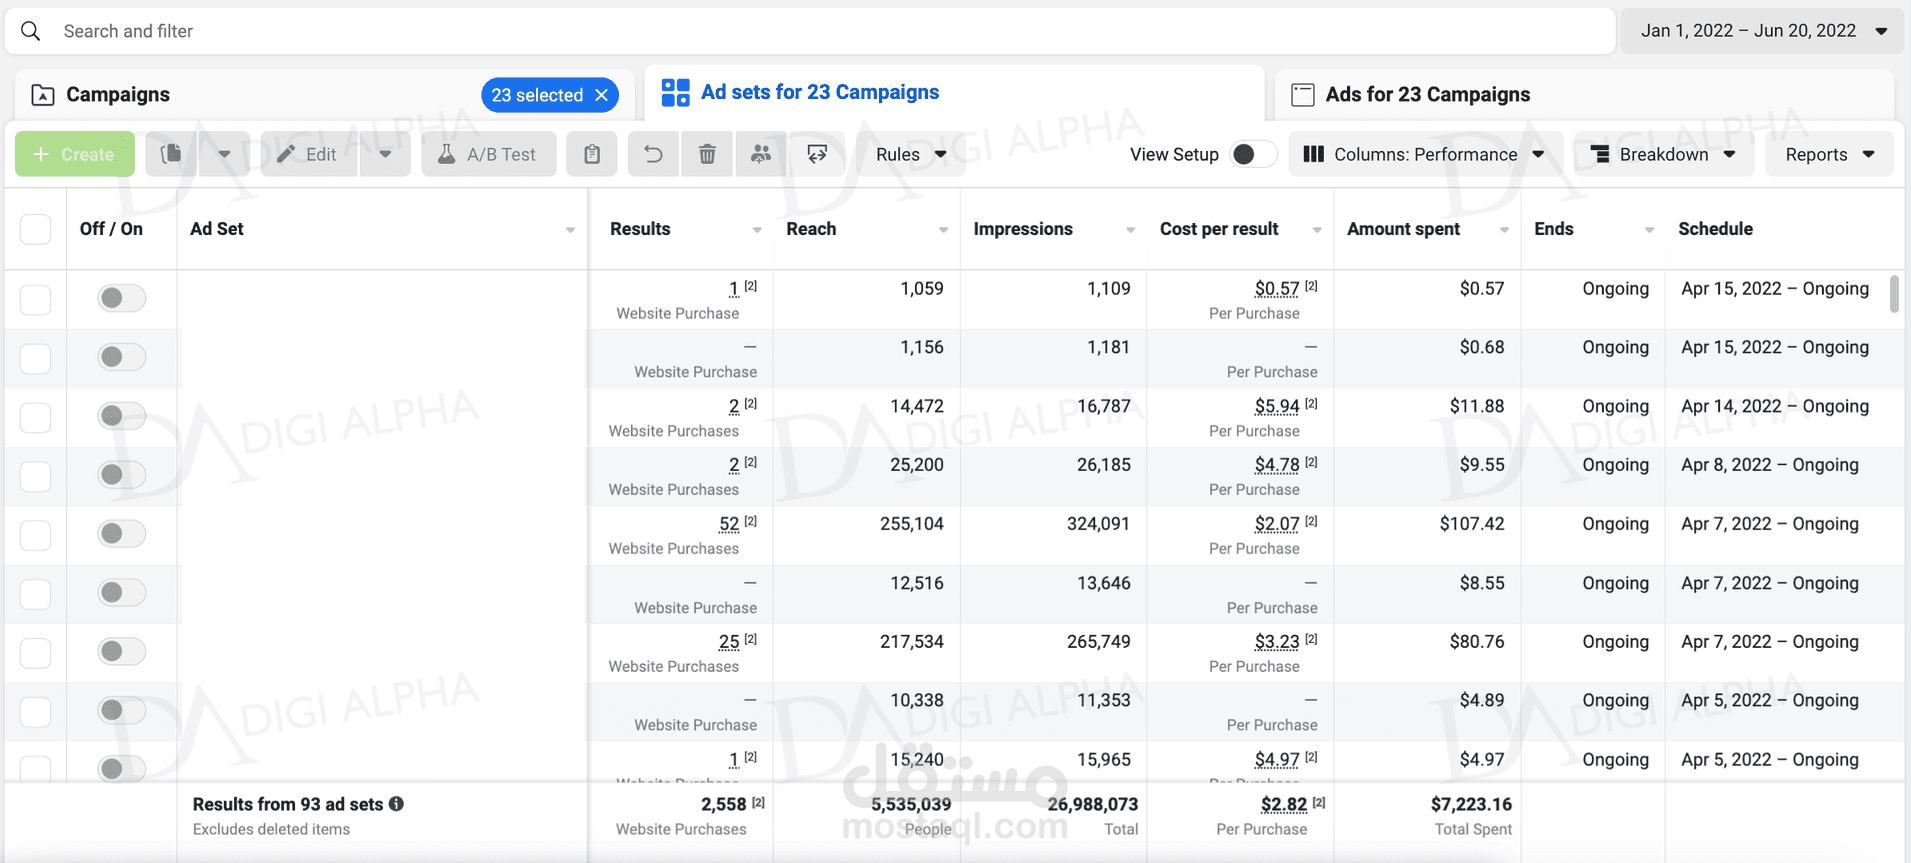Click the export/share comment icon
The width and height of the screenshot is (1911, 863).
[x=817, y=154]
